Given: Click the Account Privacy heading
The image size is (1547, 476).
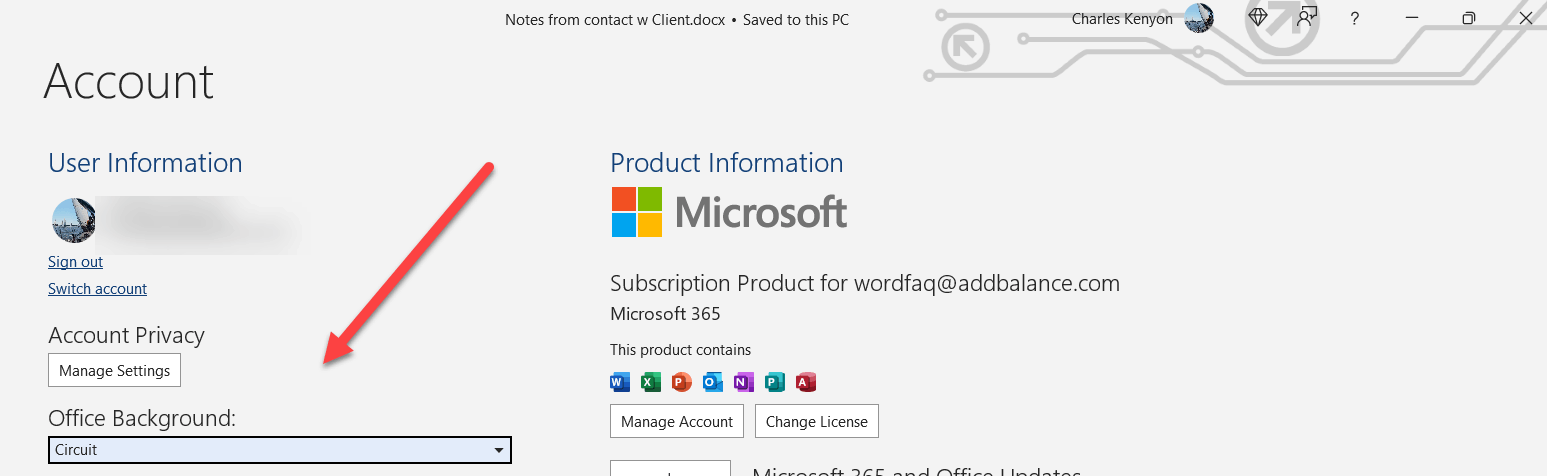Looking at the screenshot, I should click(x=126, y=335).
